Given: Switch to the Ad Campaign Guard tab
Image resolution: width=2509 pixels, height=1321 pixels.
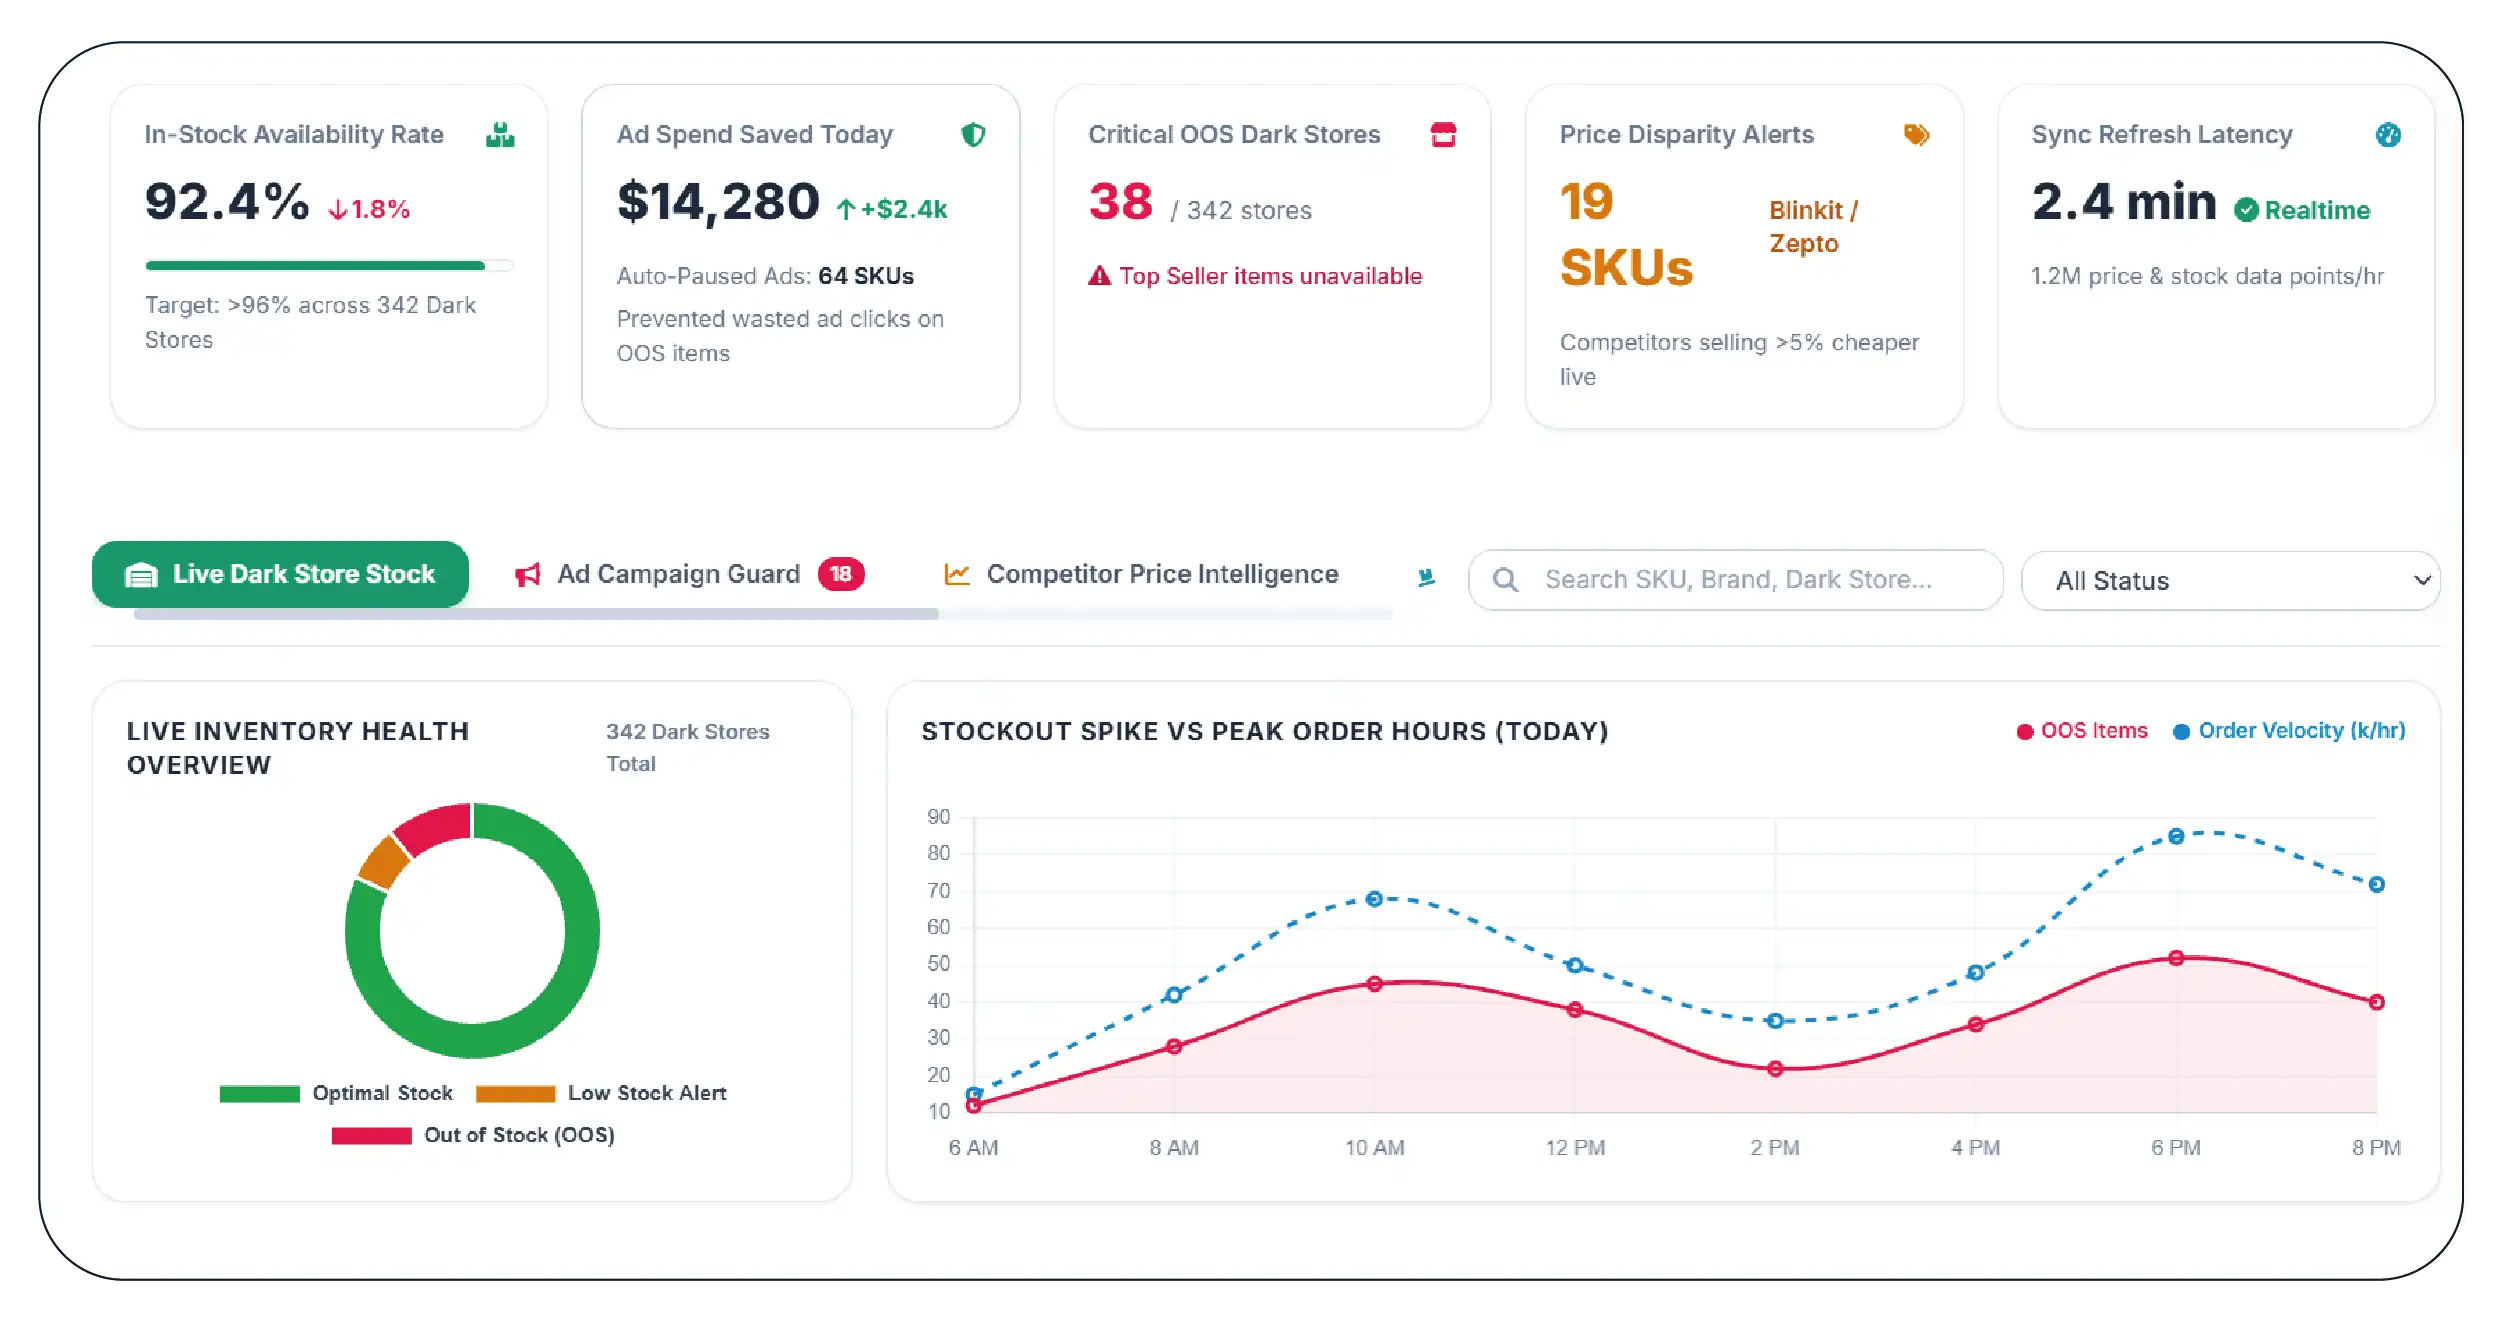Looking at the screenshot, I should point(689,574).
